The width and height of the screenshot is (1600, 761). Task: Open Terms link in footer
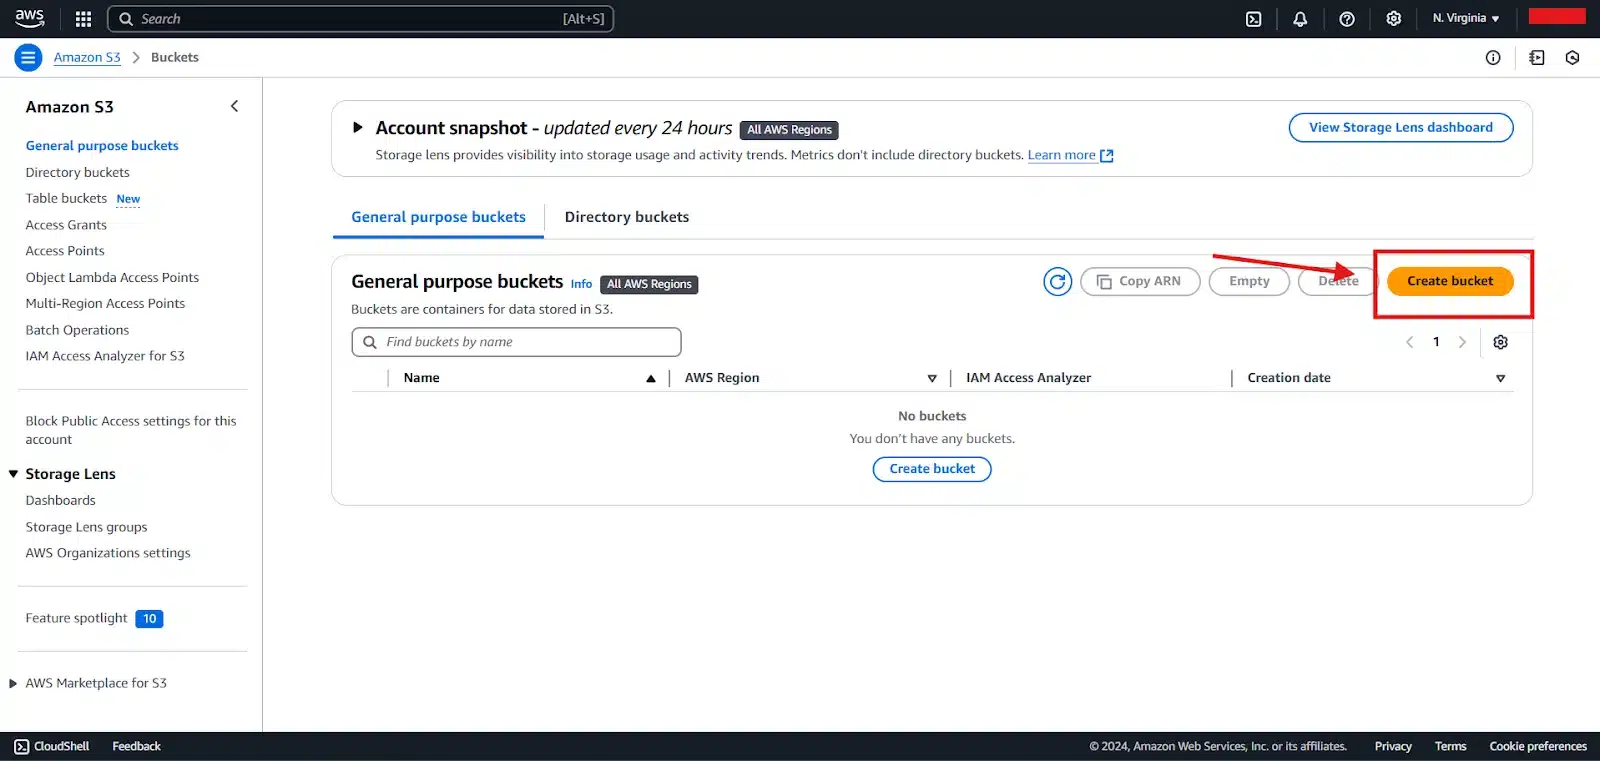click(x=1450, y=747)
